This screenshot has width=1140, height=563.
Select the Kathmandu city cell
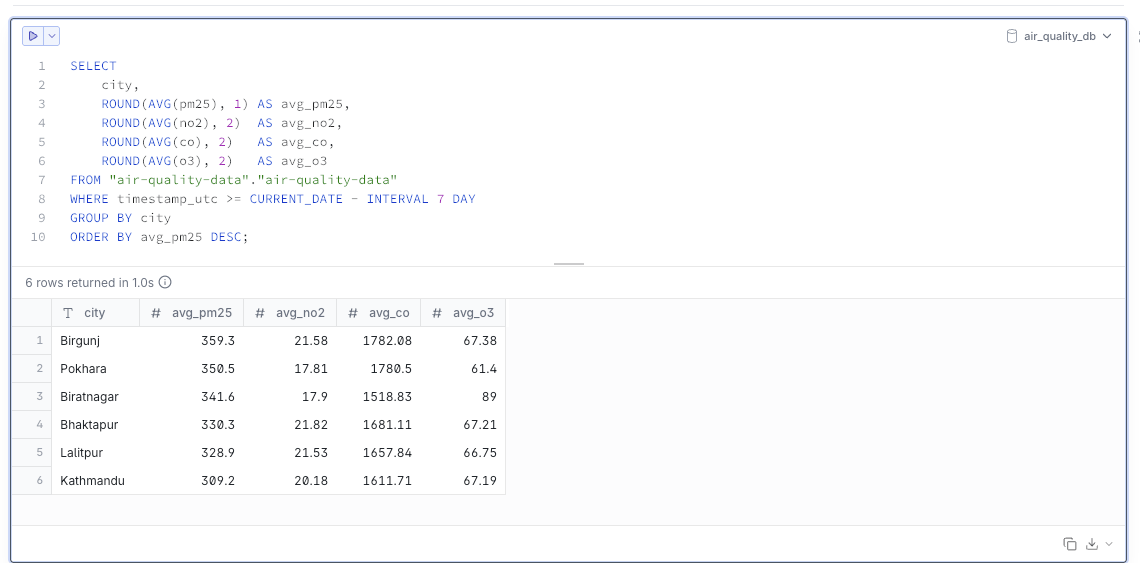pos(92,481)
